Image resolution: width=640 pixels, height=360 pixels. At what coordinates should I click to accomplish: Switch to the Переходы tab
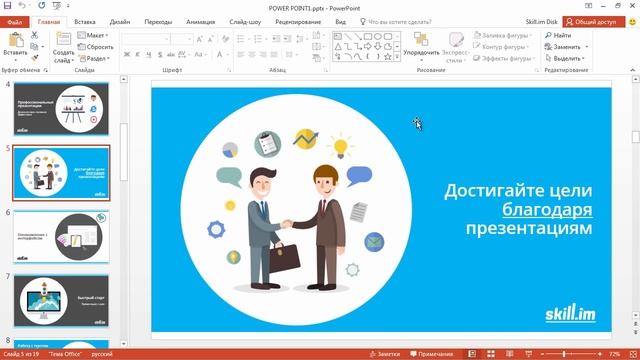(x=158, y=22)
